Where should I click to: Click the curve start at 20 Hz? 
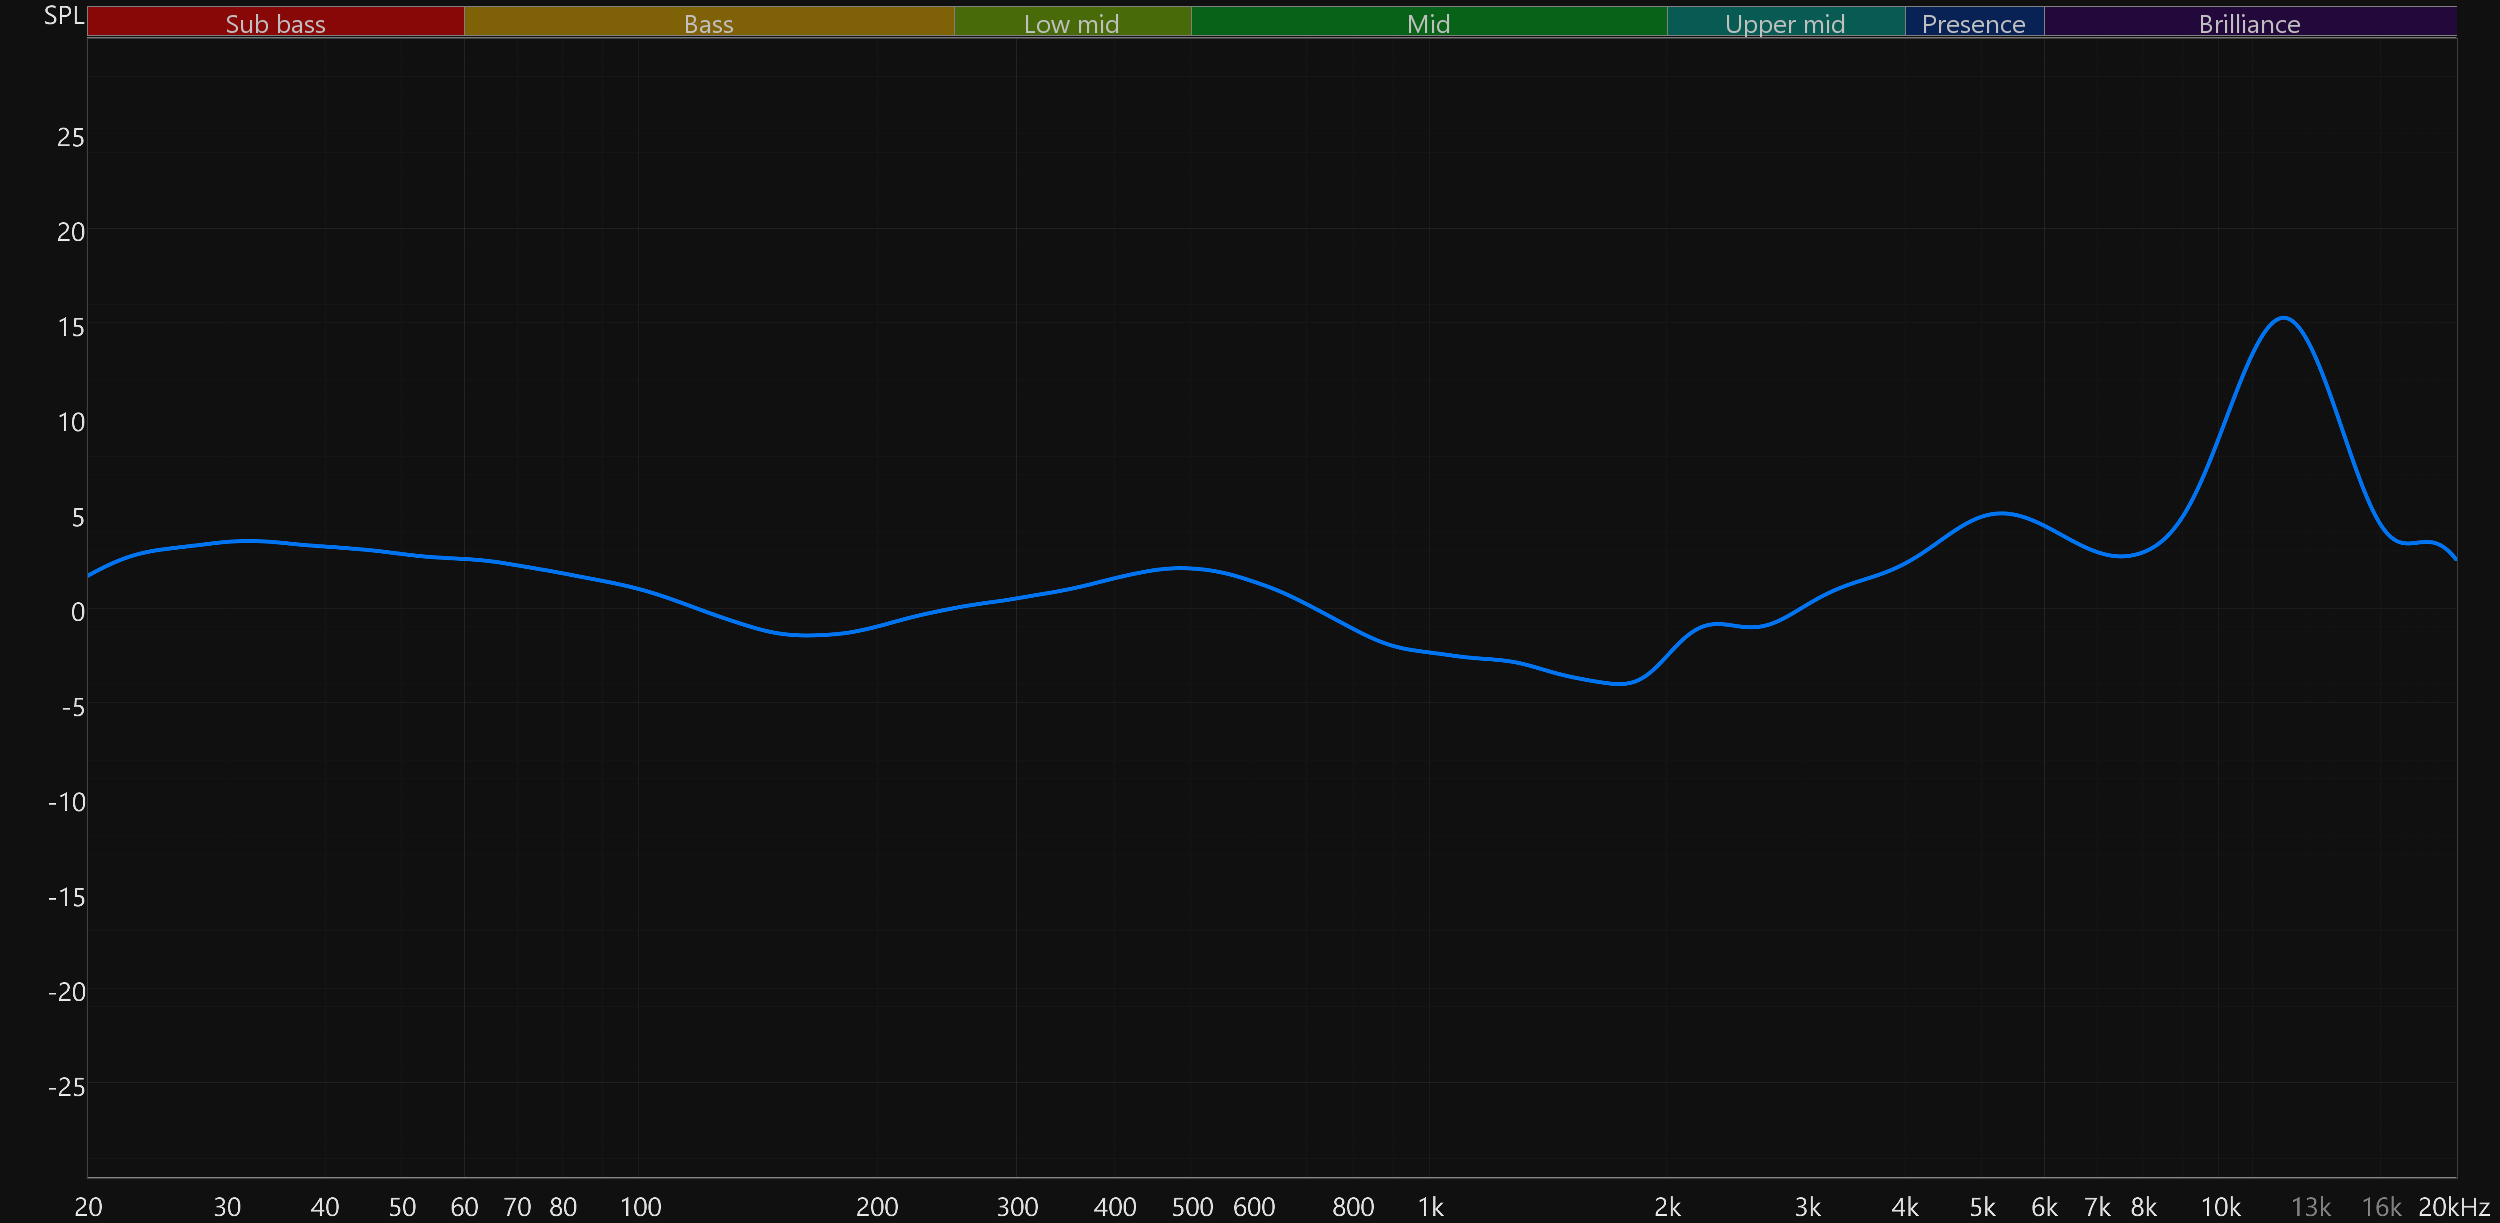(x=90, y=575)
